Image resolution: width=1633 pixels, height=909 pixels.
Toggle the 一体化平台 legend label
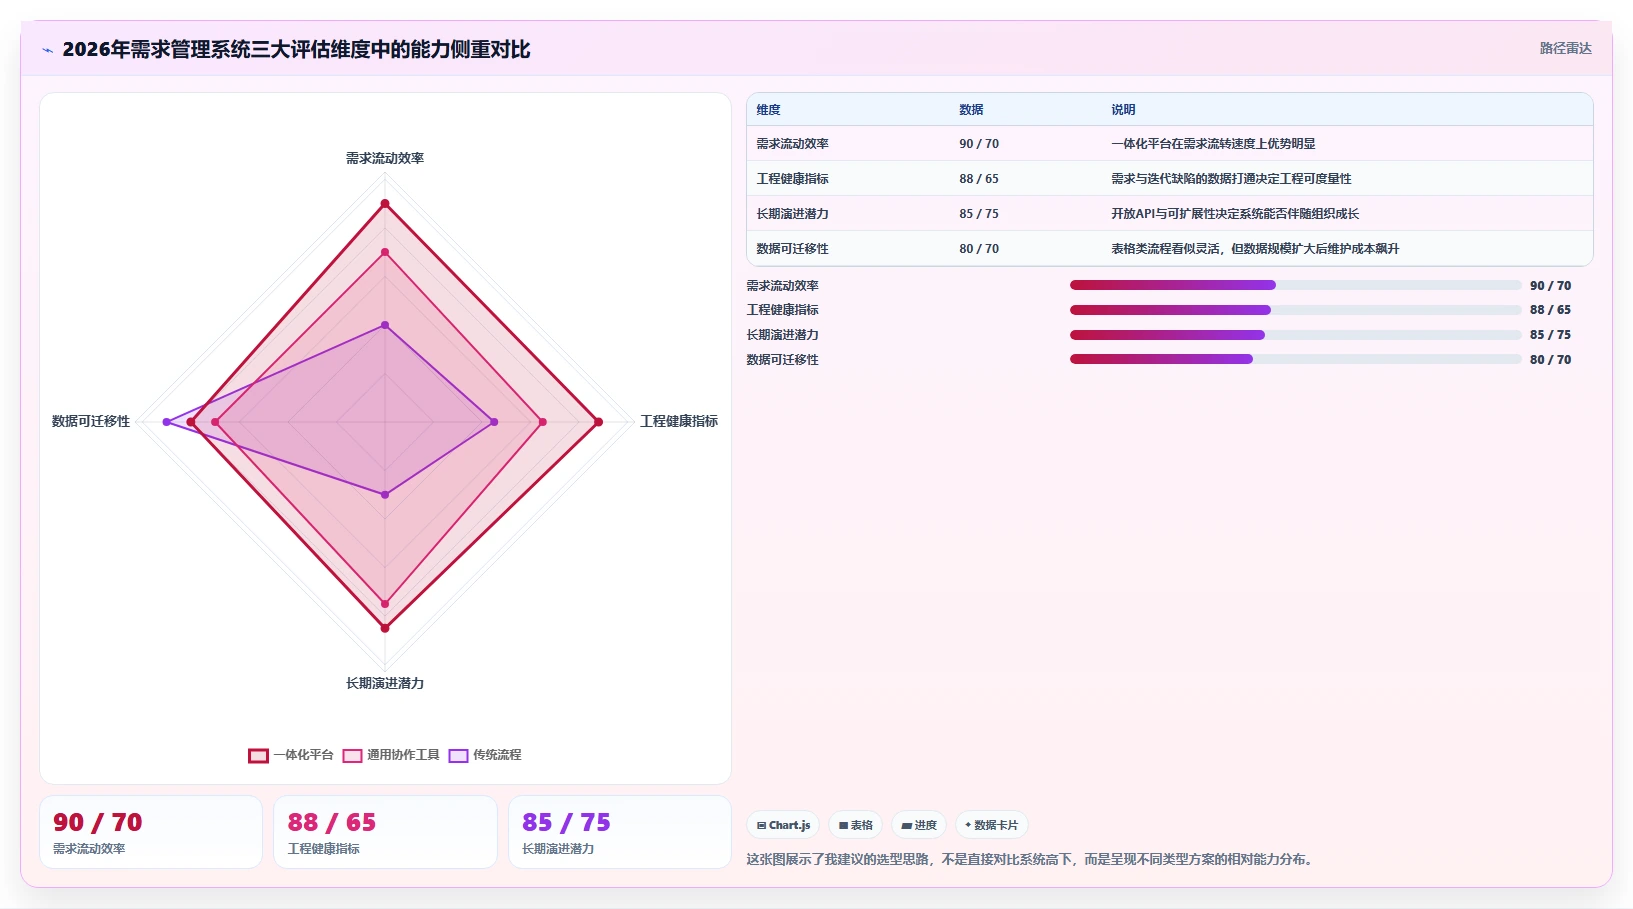tap(304, 755)
